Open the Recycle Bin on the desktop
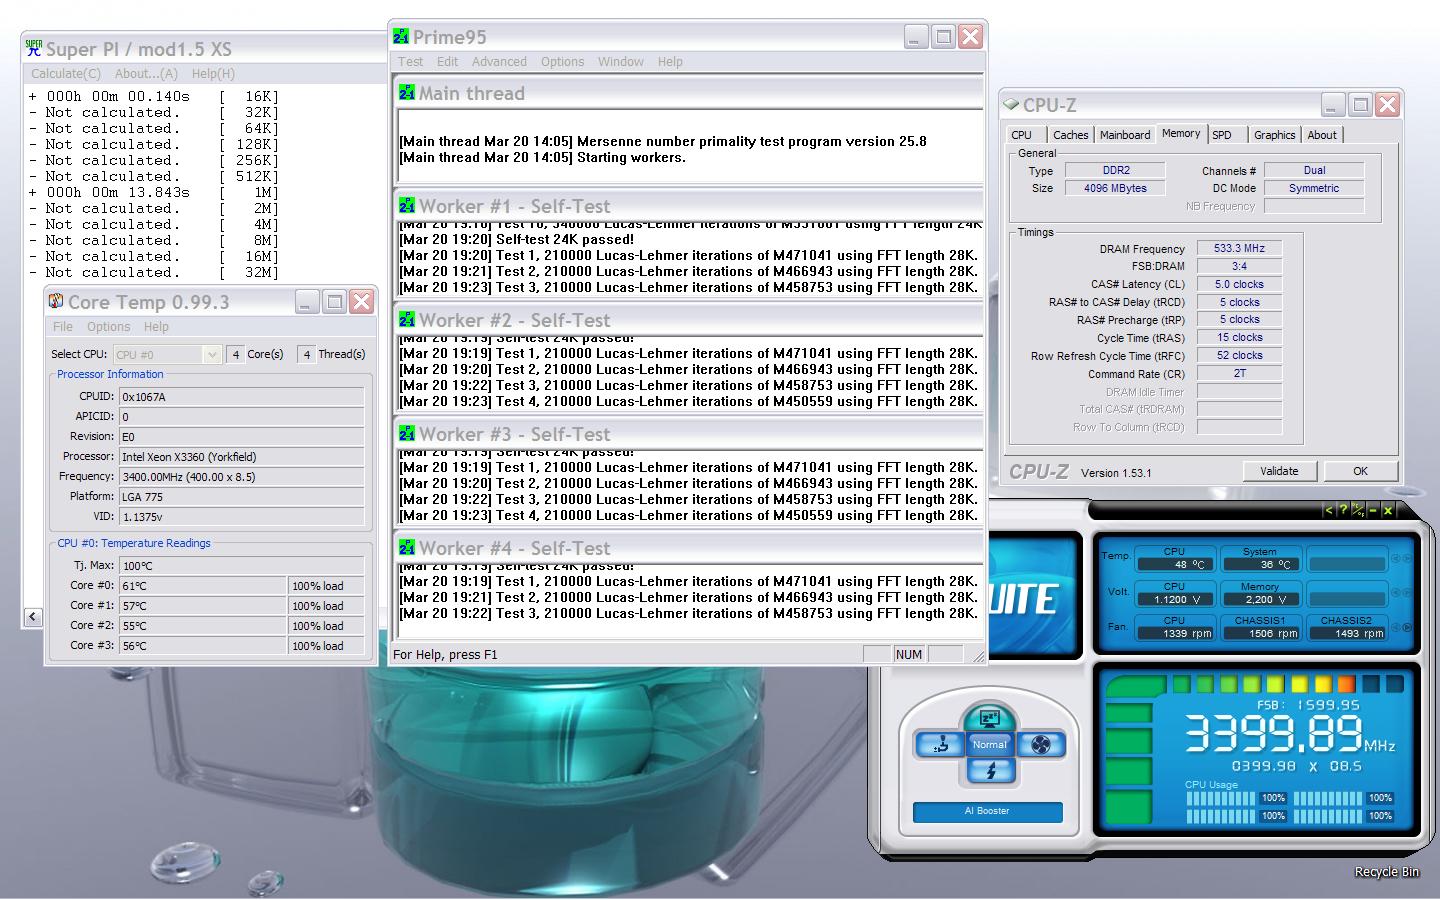The width and height of the screenshot is (1440, 900). pos(1386,871)
